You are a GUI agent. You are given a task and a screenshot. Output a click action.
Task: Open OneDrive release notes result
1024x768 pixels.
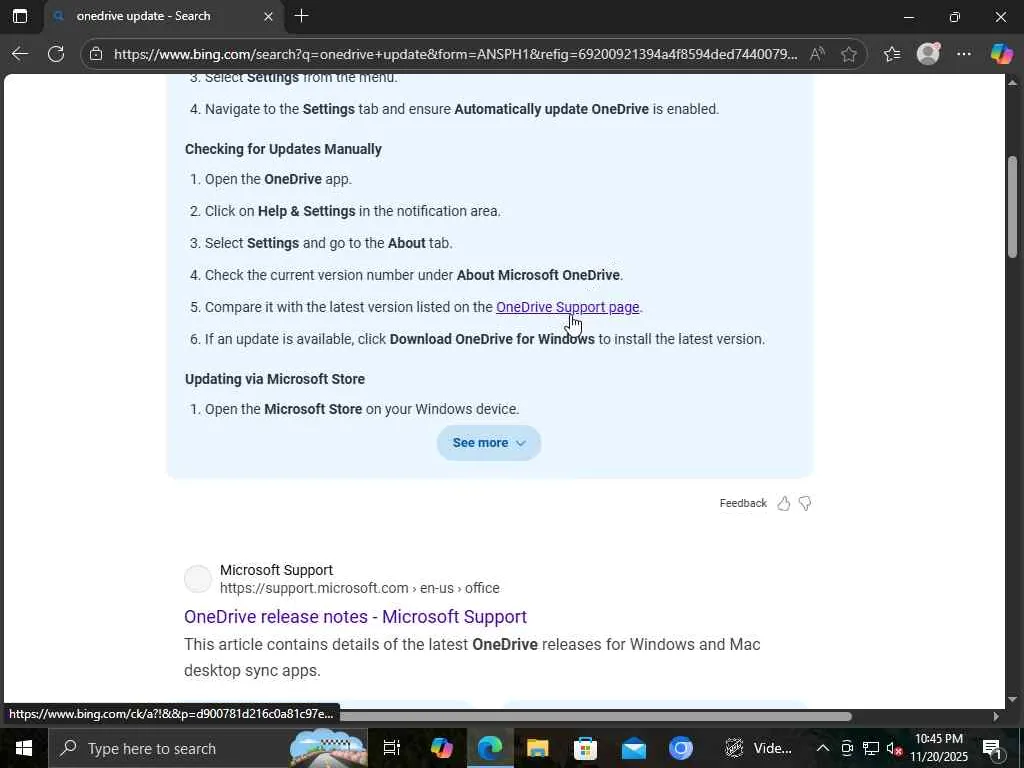[x=355, y=616]
